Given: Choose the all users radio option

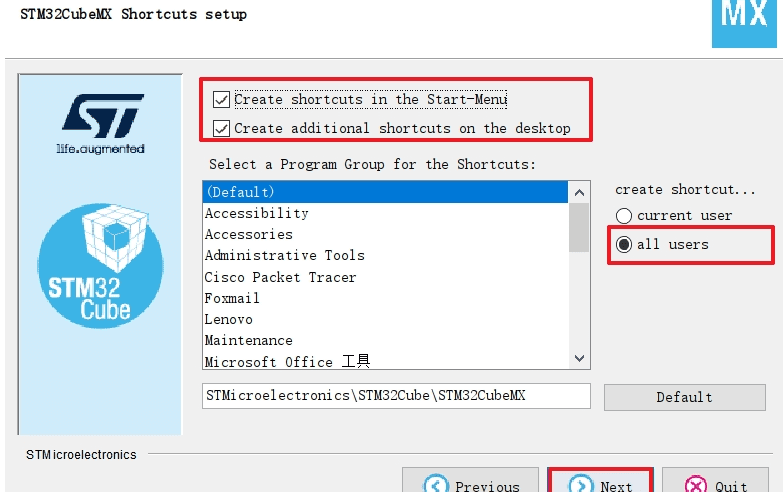Looking at the screenshot, I should (624, 244).
